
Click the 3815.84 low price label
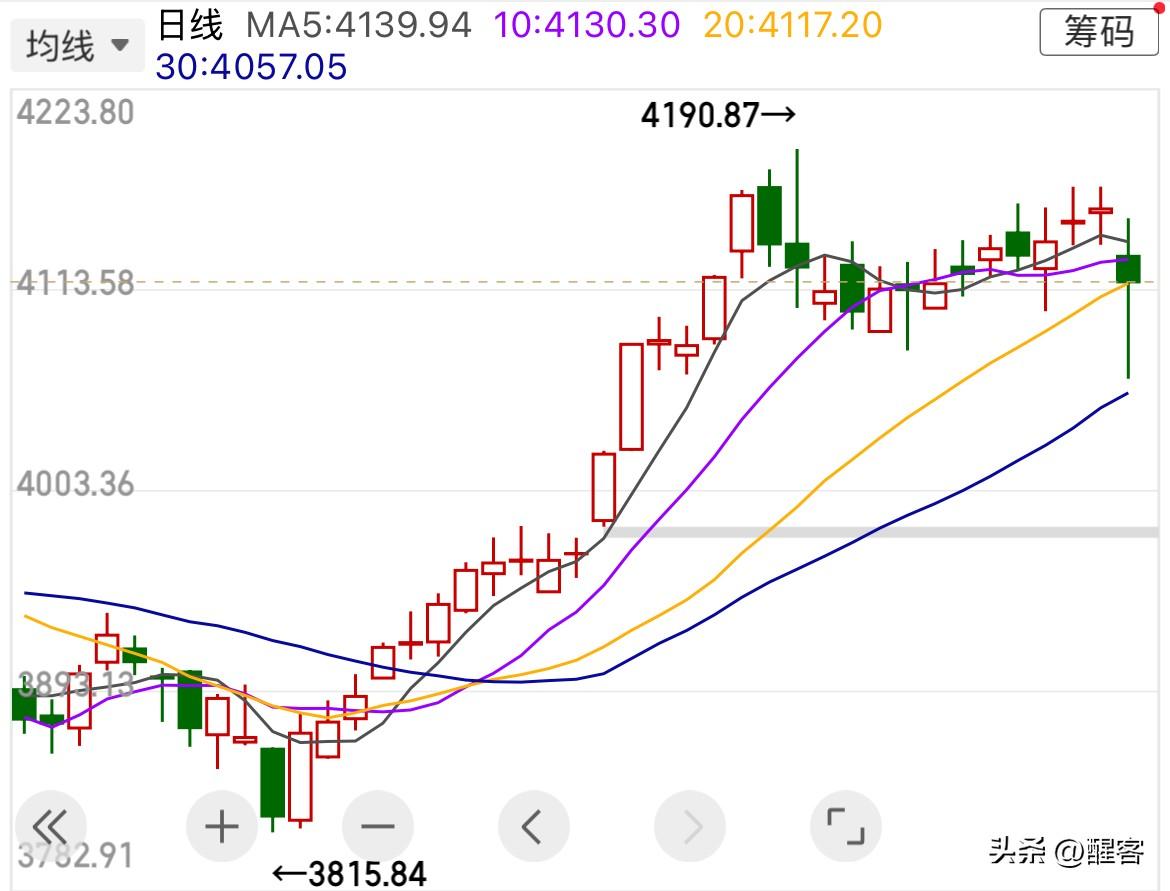pos(350,873)
